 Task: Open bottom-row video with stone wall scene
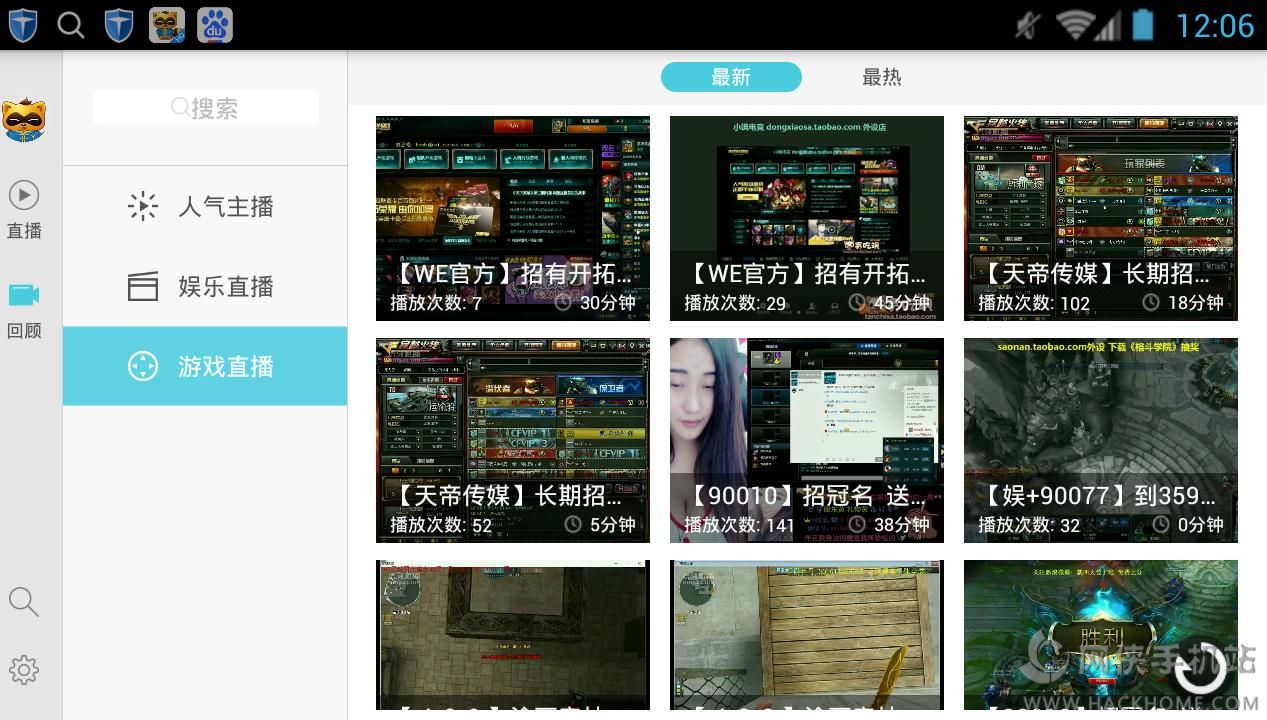[513, 635]
